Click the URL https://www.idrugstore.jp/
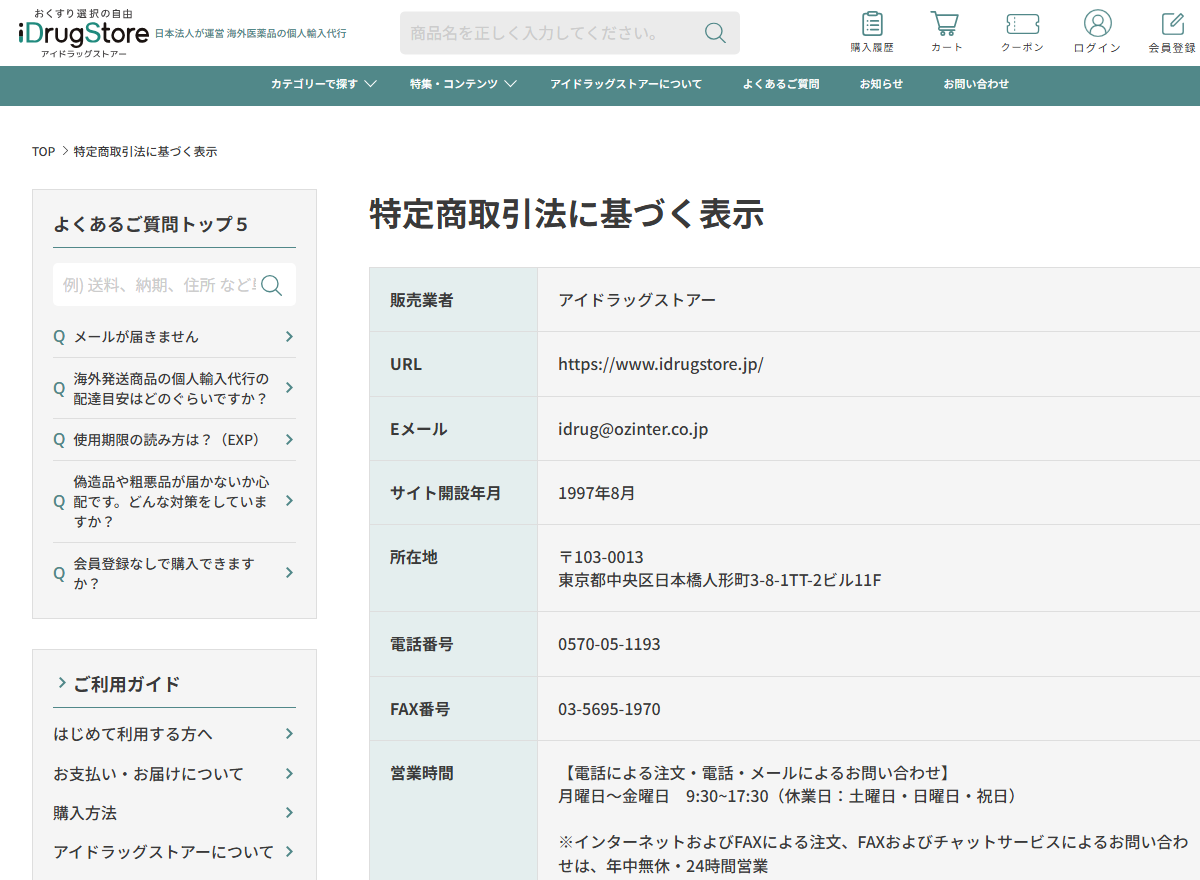Viewport: 1200px width, 880px height. point(661,364)
